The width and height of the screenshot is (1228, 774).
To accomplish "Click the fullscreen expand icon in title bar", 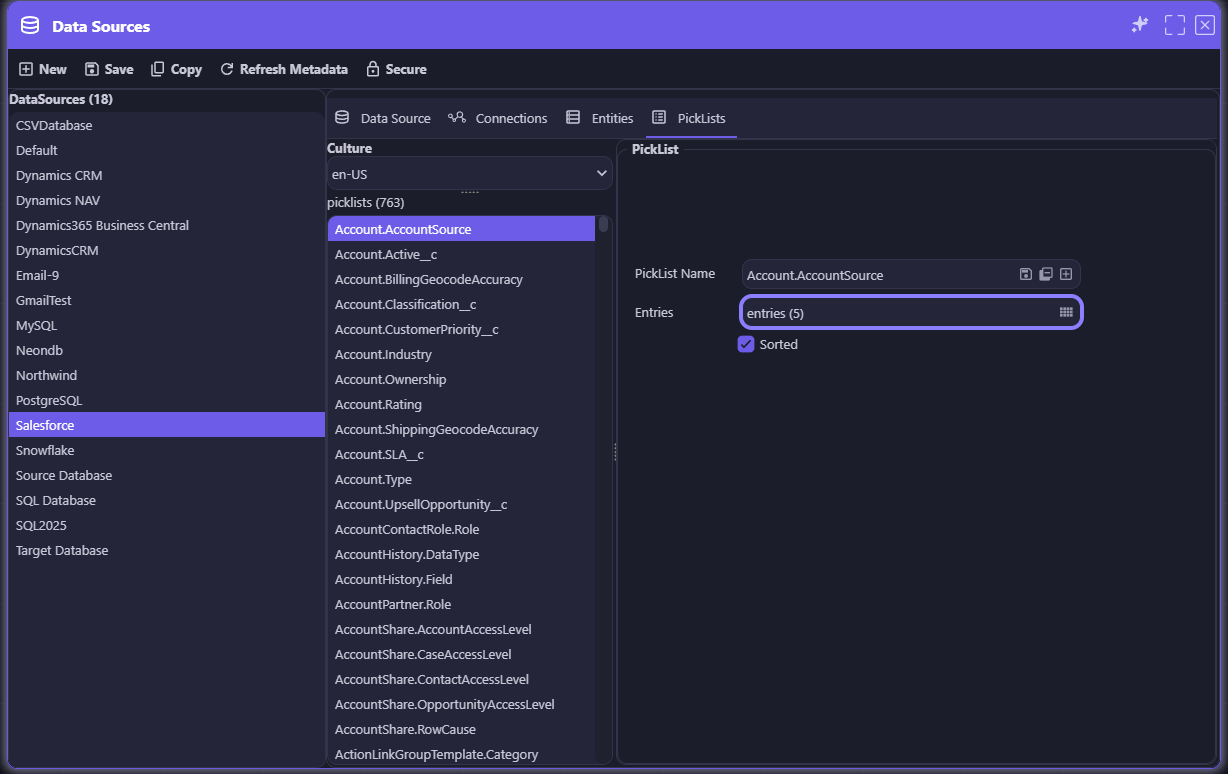I will coord(1175,25).
